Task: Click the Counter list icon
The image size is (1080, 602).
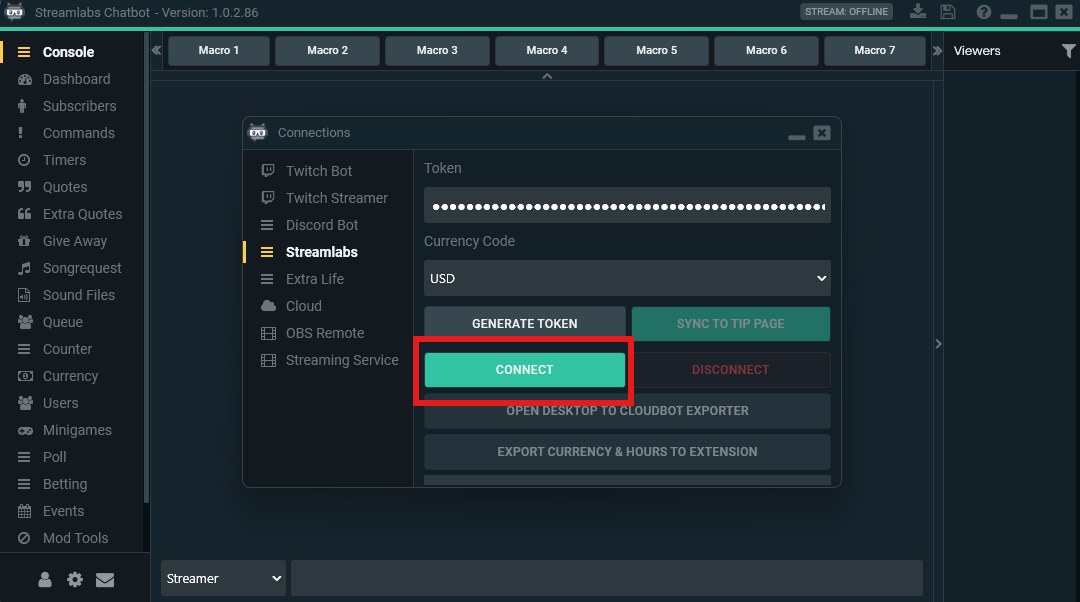Action: tap(24, 349)
